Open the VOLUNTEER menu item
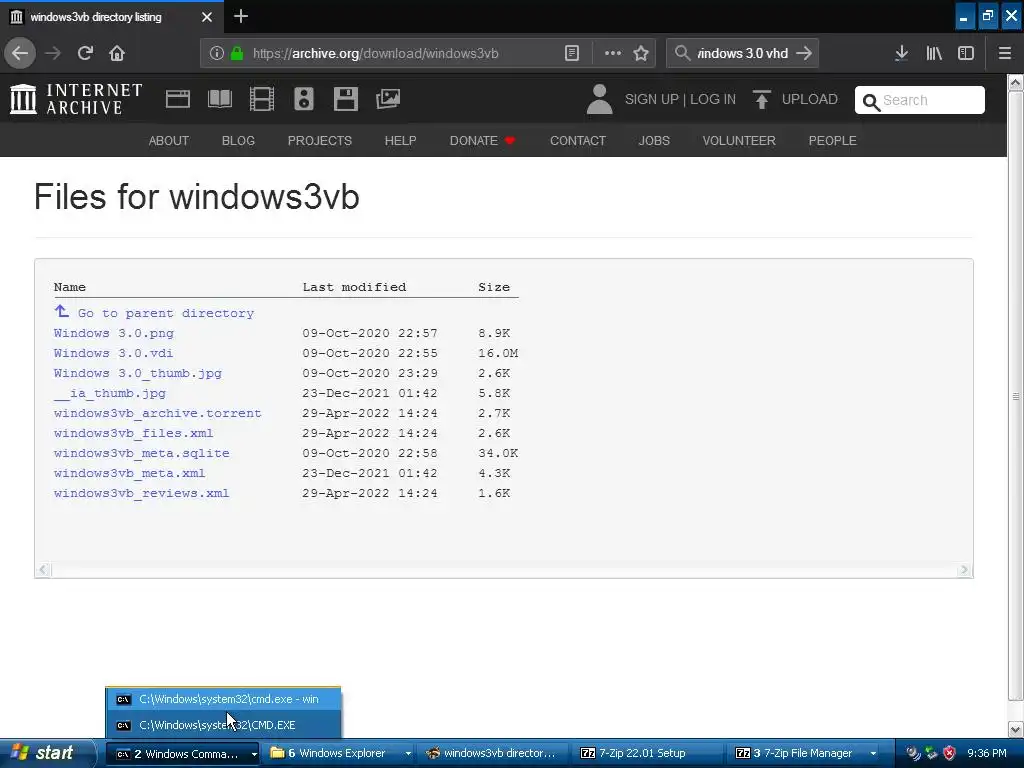 [739, 140]
